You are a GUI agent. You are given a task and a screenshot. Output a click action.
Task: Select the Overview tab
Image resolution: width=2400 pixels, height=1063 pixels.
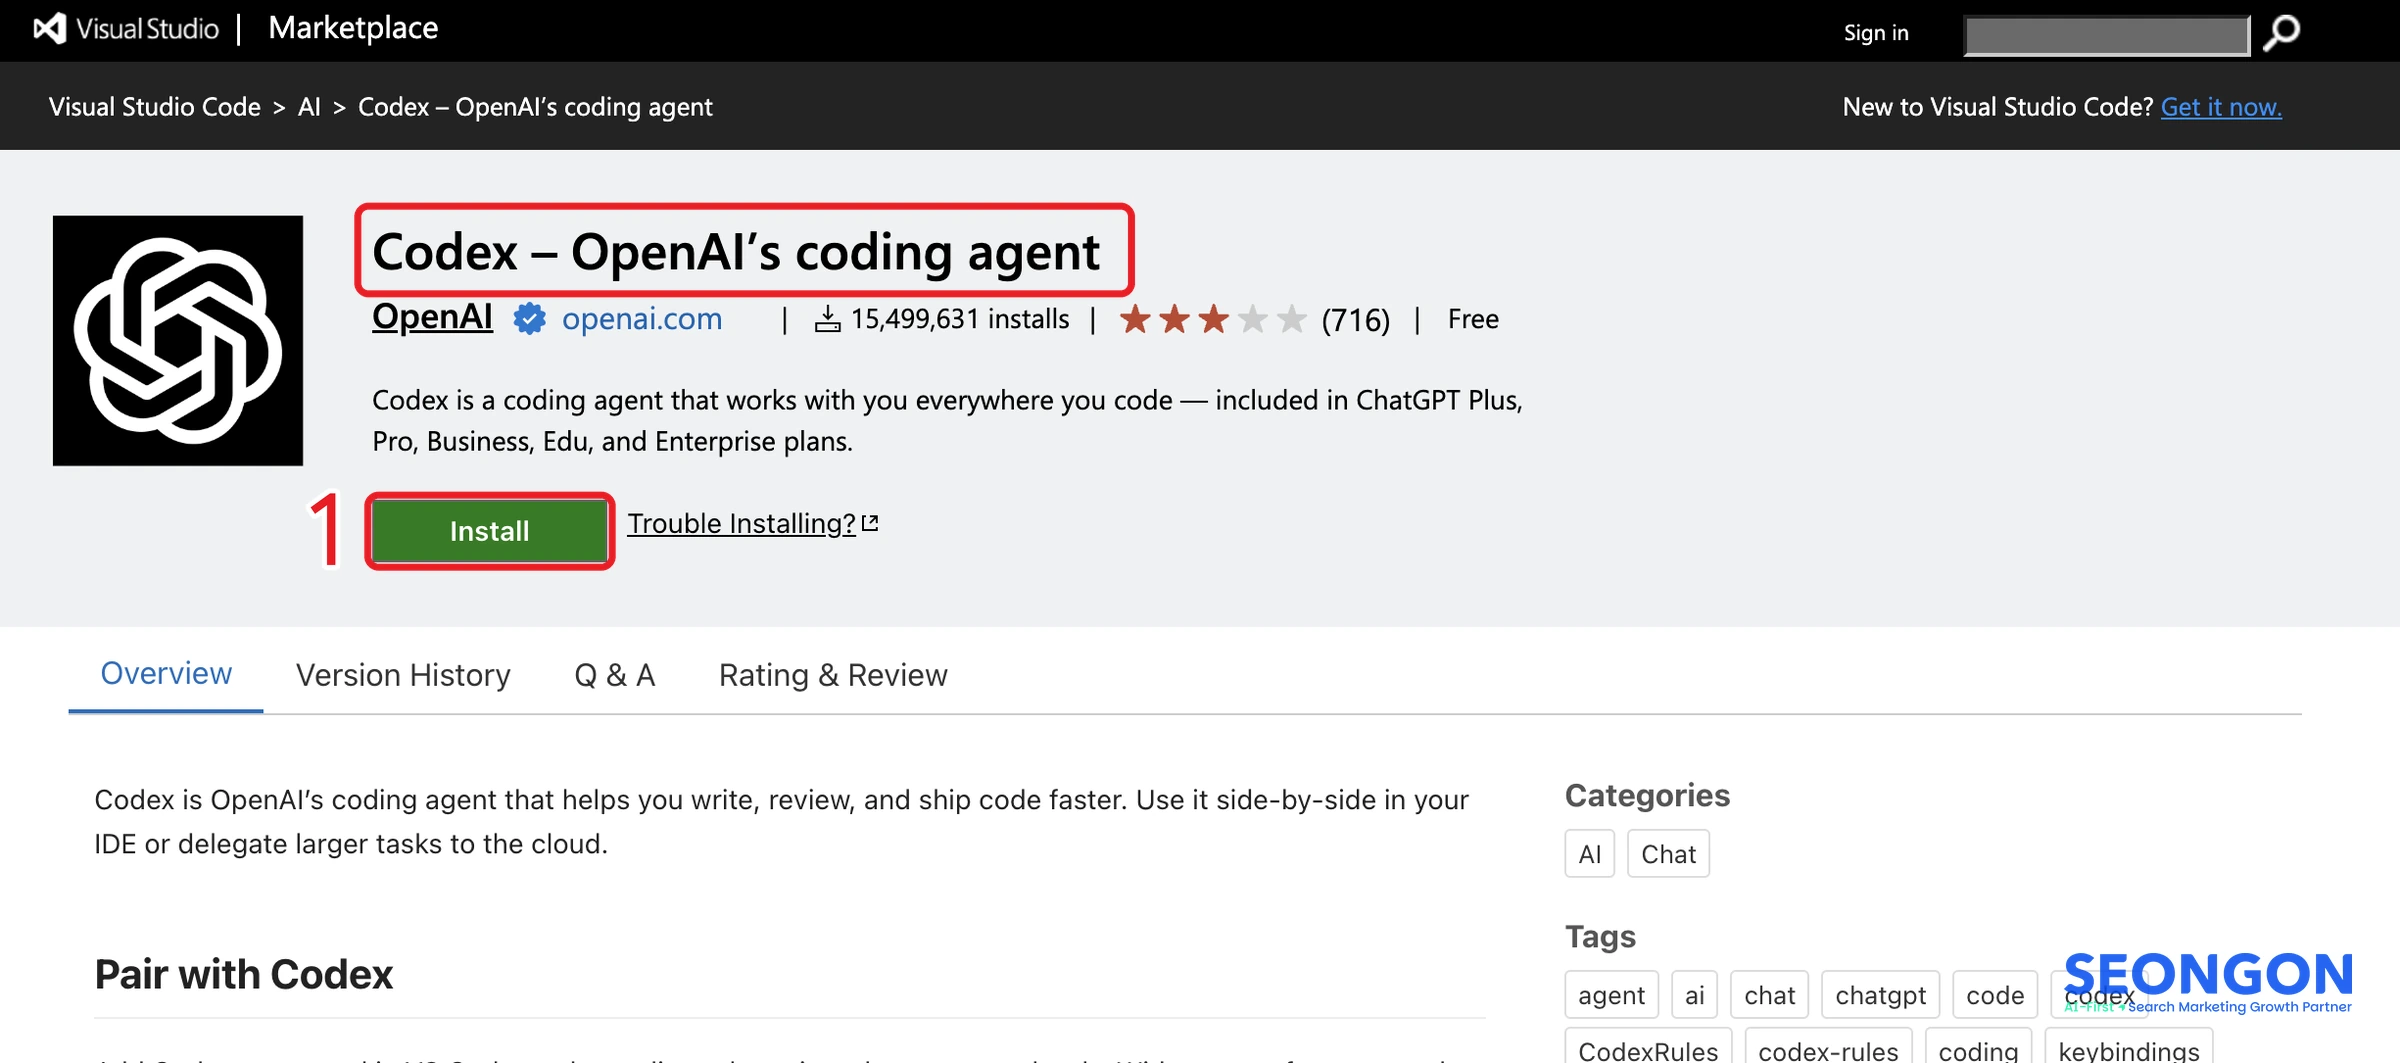click(x=166, y=674)
